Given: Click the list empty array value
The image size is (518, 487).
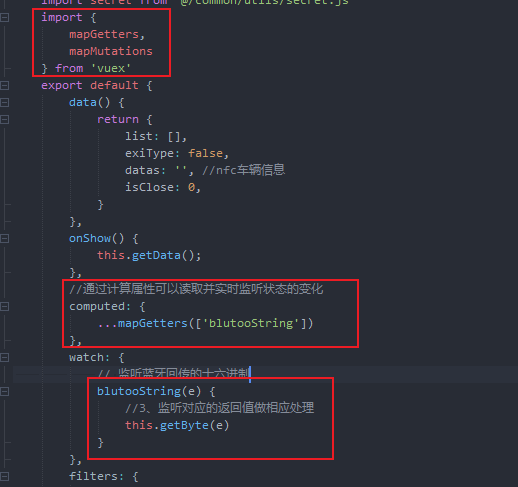Looking at the screenshot, I should pos(174,136).
